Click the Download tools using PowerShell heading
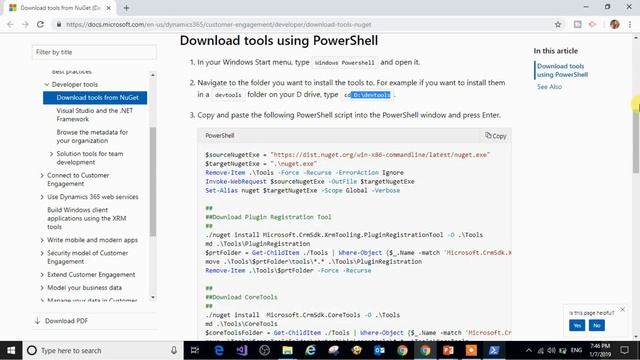 click(279, 40)
